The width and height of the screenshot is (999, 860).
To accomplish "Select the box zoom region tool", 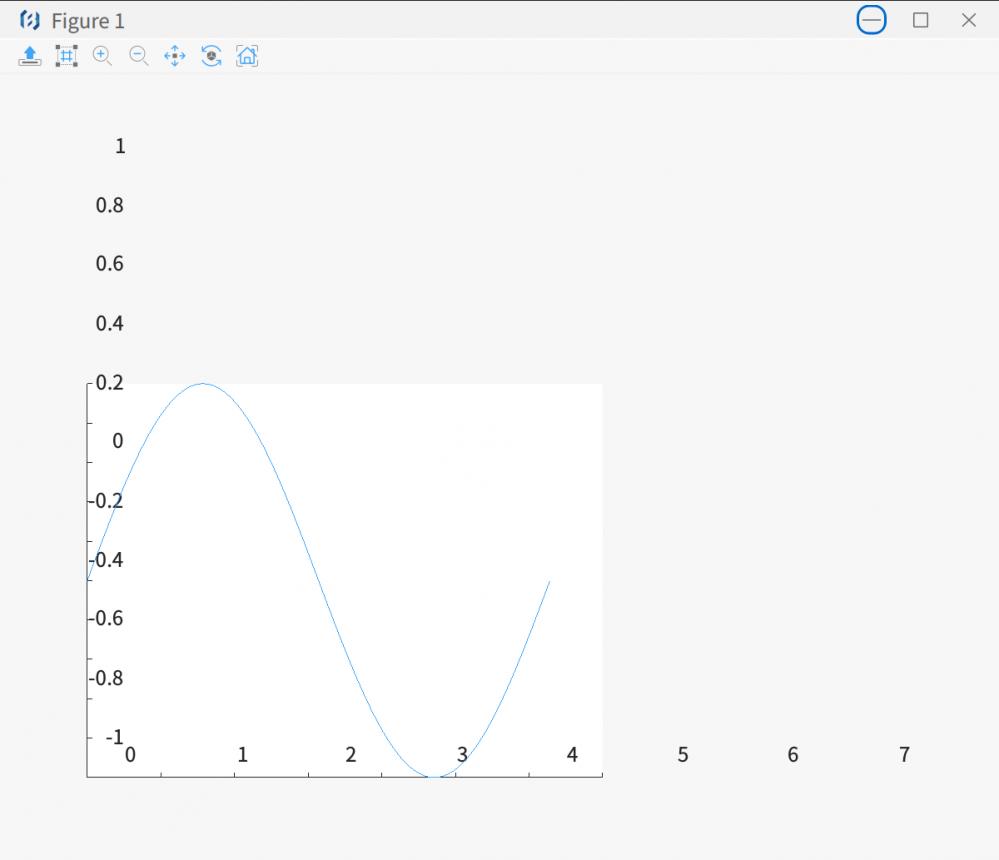I will click(x=66, y=56).
